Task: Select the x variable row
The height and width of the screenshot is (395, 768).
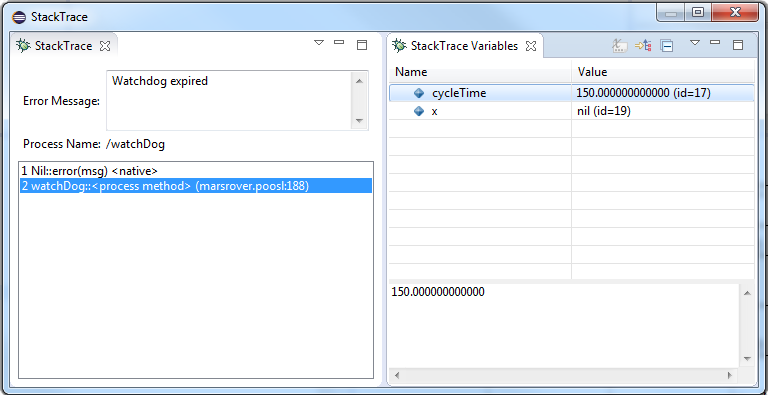Action: tap(572, 111)
